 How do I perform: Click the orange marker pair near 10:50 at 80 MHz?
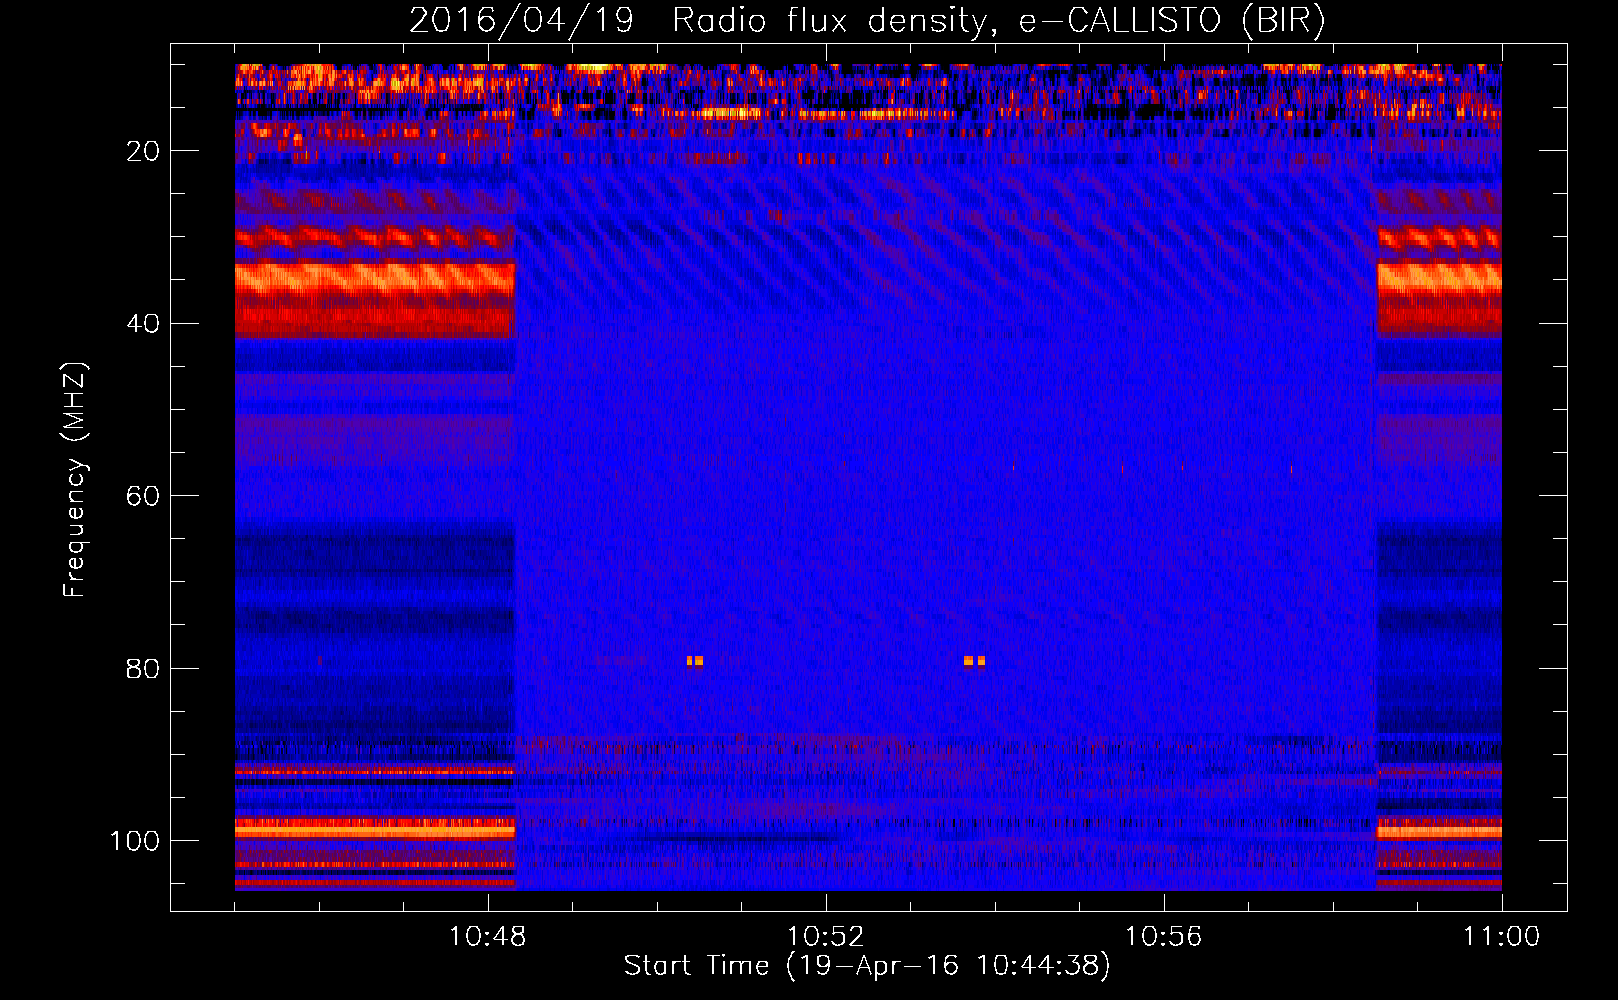(695, 661)
